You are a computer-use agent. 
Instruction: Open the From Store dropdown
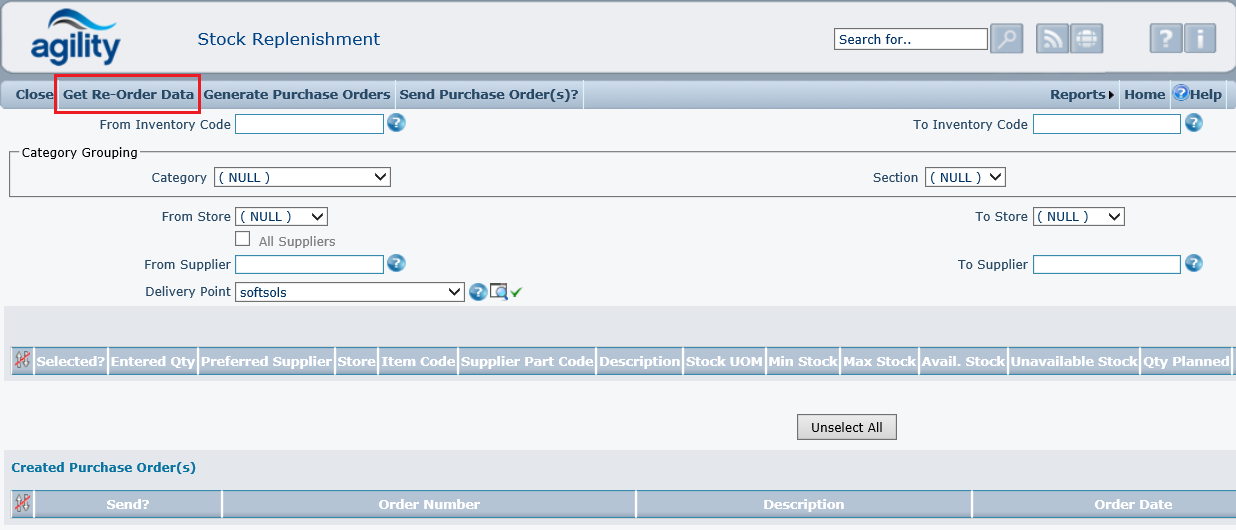[281, 216]
